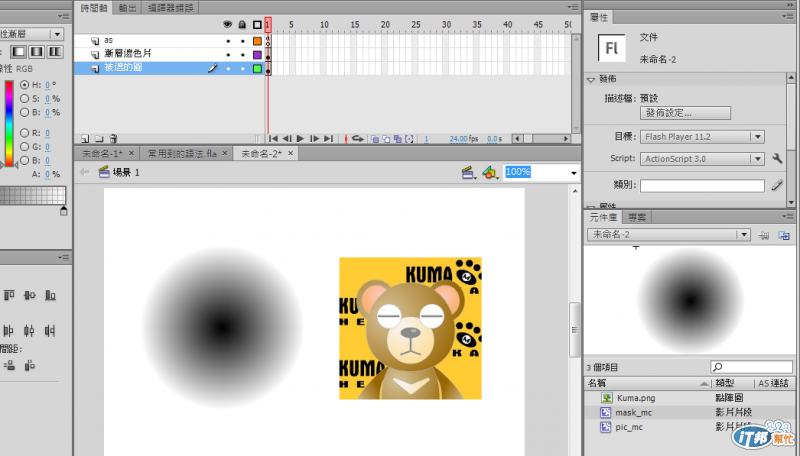This screenshot has width=800, height=456.
Task: Open the timeline panel options menu
Action: pyautogui.click(x=573, y=7)
